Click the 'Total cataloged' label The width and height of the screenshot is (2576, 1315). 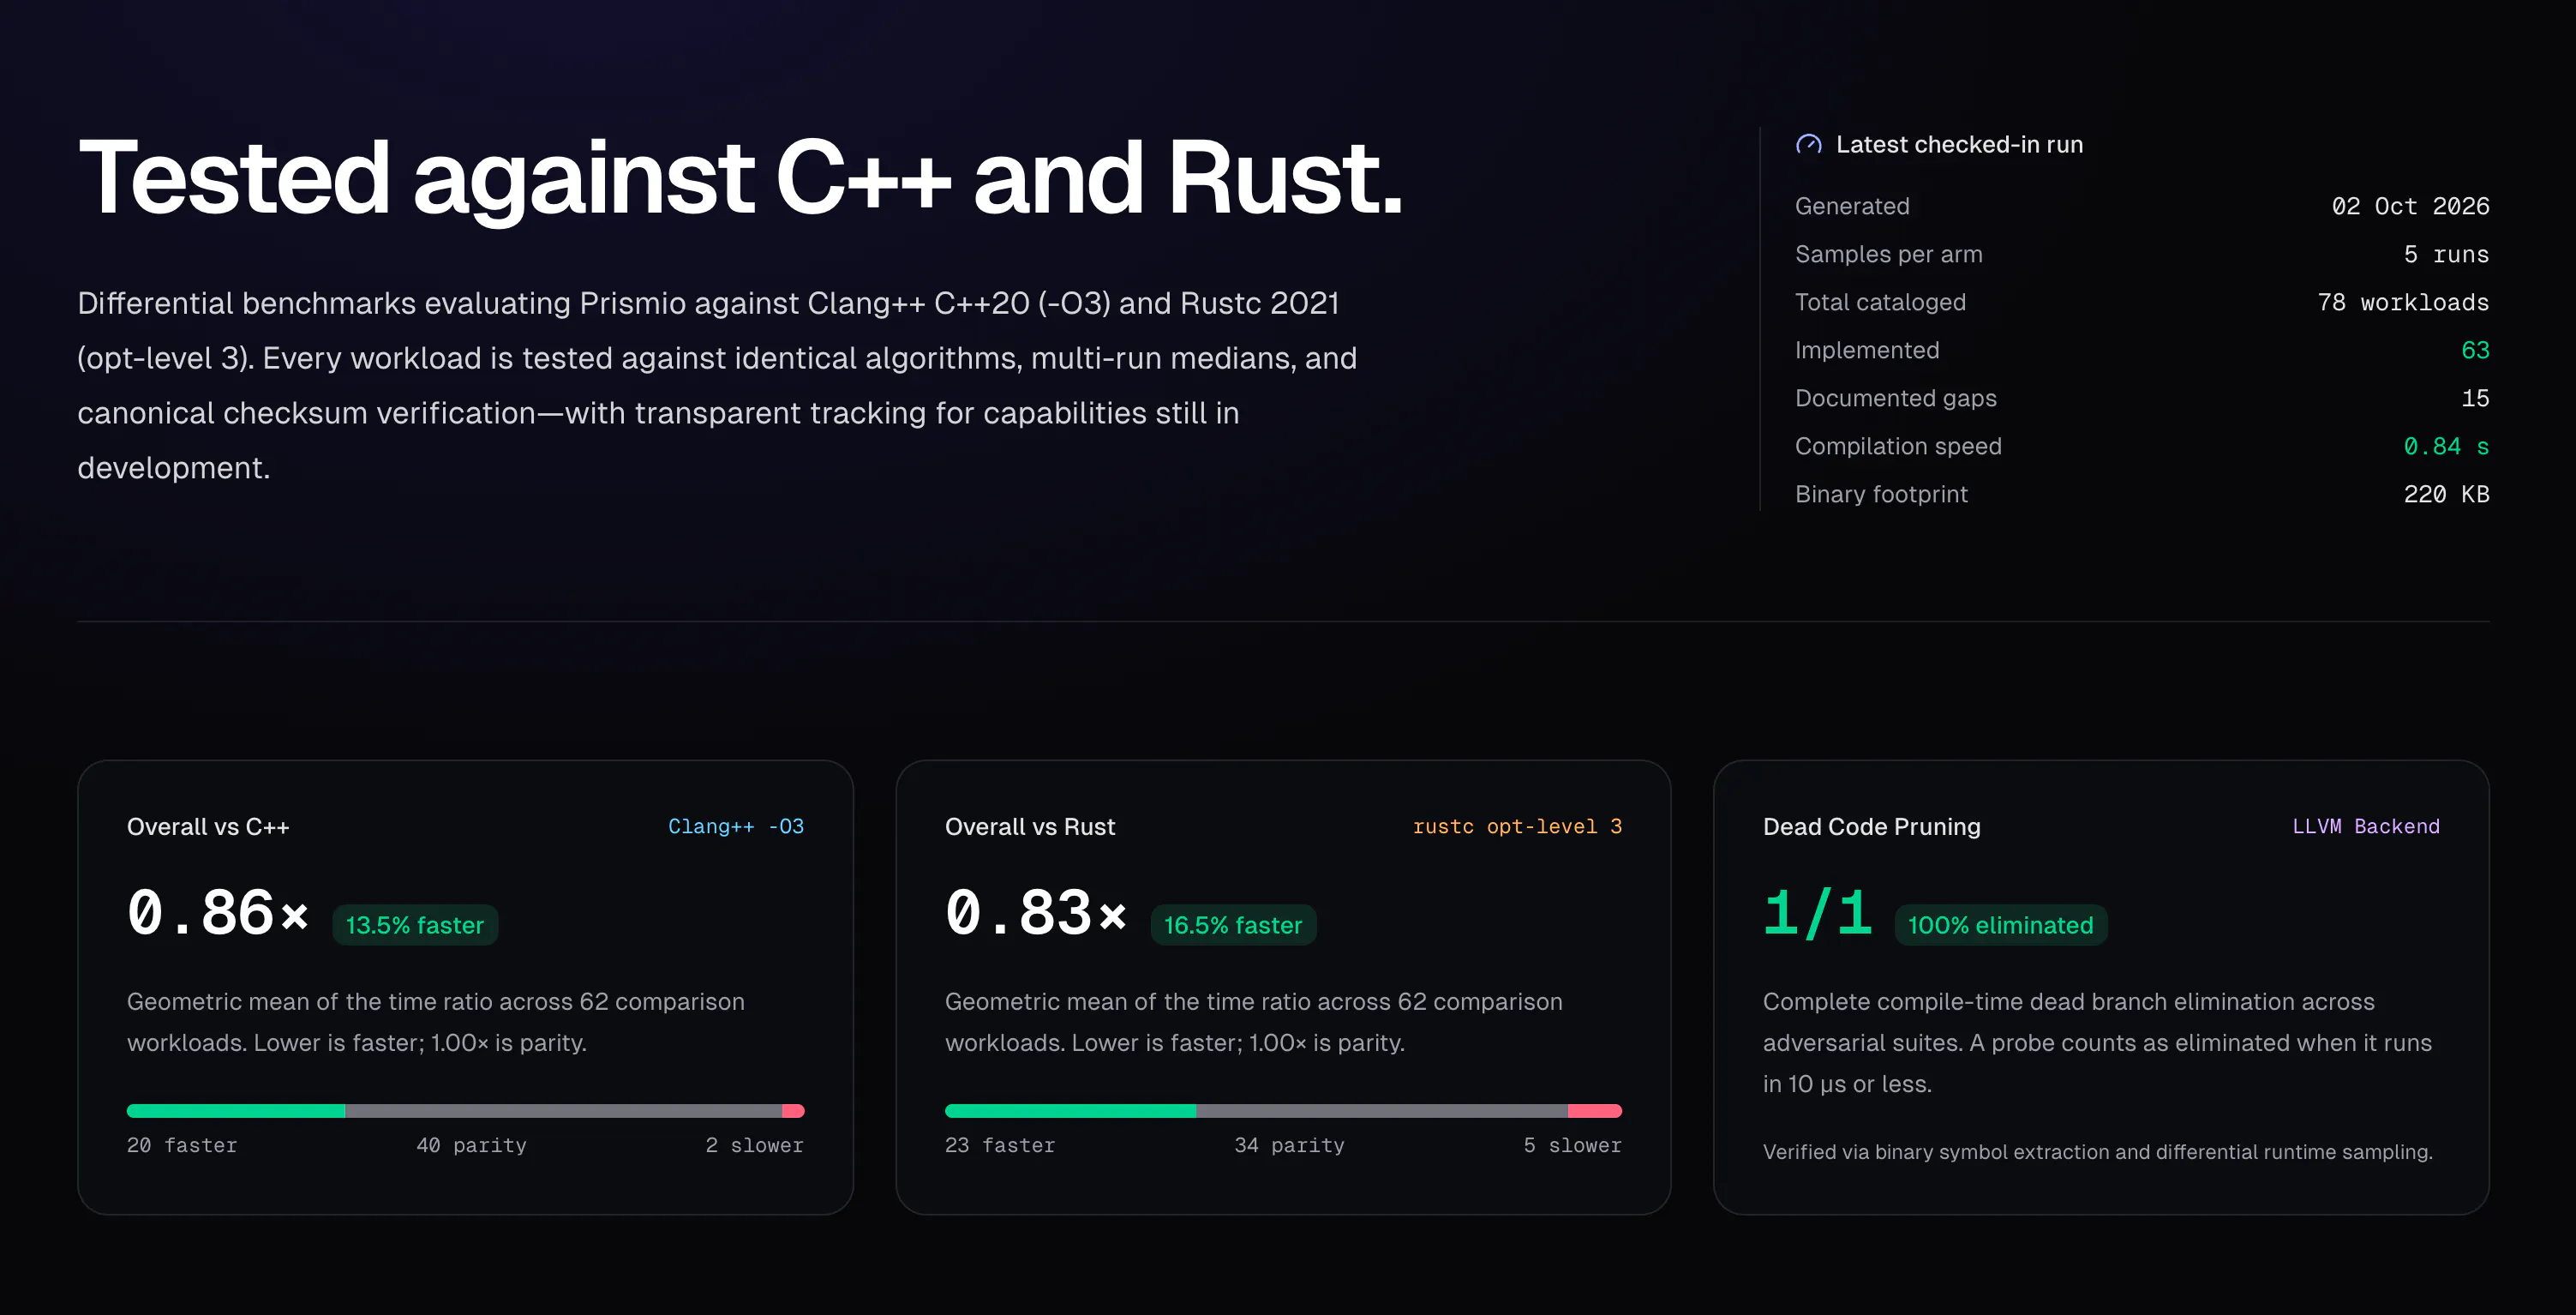coord(1880,302)
